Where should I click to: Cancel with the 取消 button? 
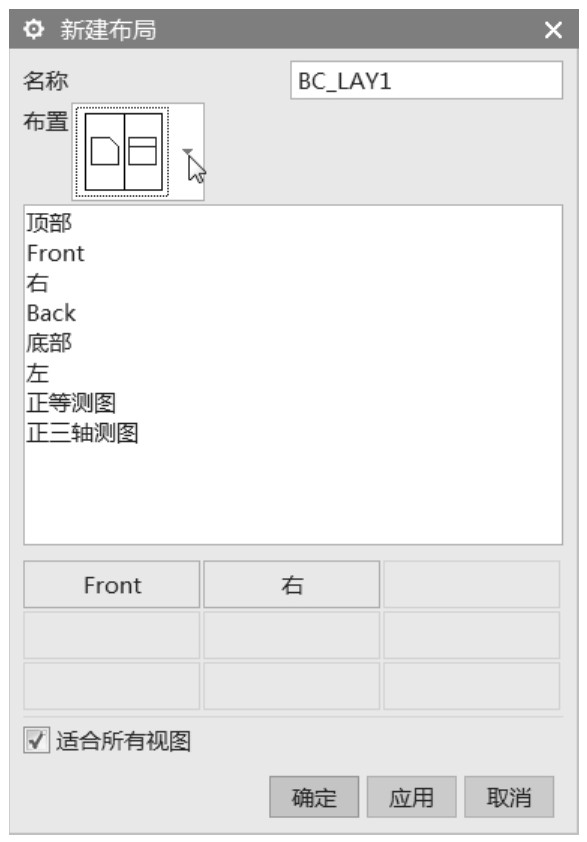(x=509, y=797)
